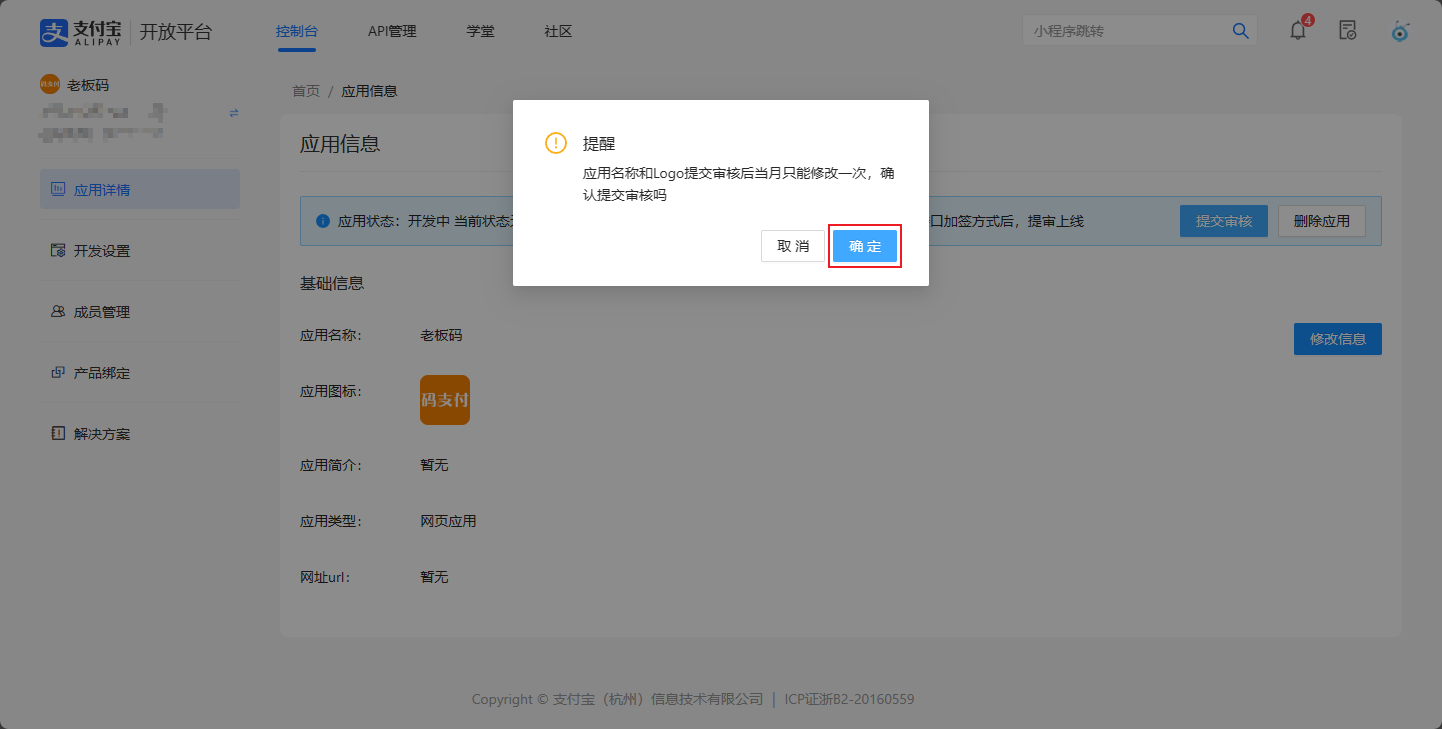
Task: Click the 码支付 app icon thumbnail
Action: 445,400
